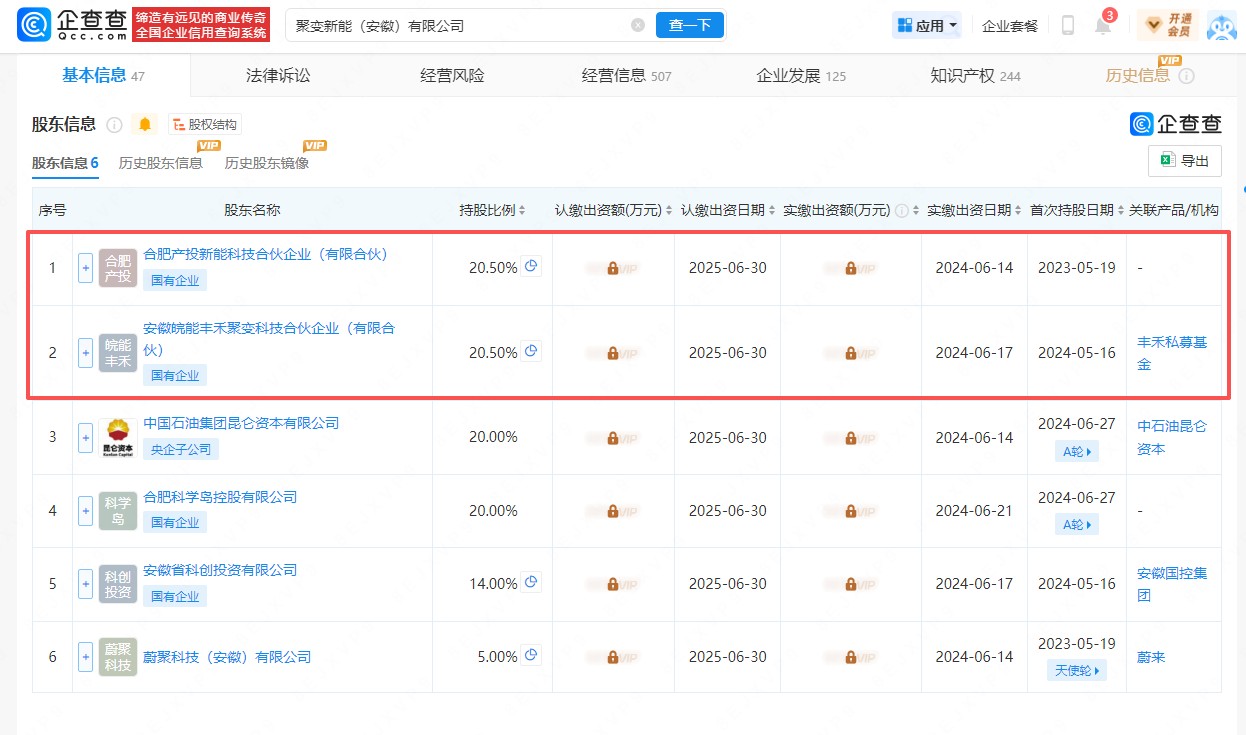1246x735 pixels.
Task: Click the company name search input field
Action: [x=460, y=26]
